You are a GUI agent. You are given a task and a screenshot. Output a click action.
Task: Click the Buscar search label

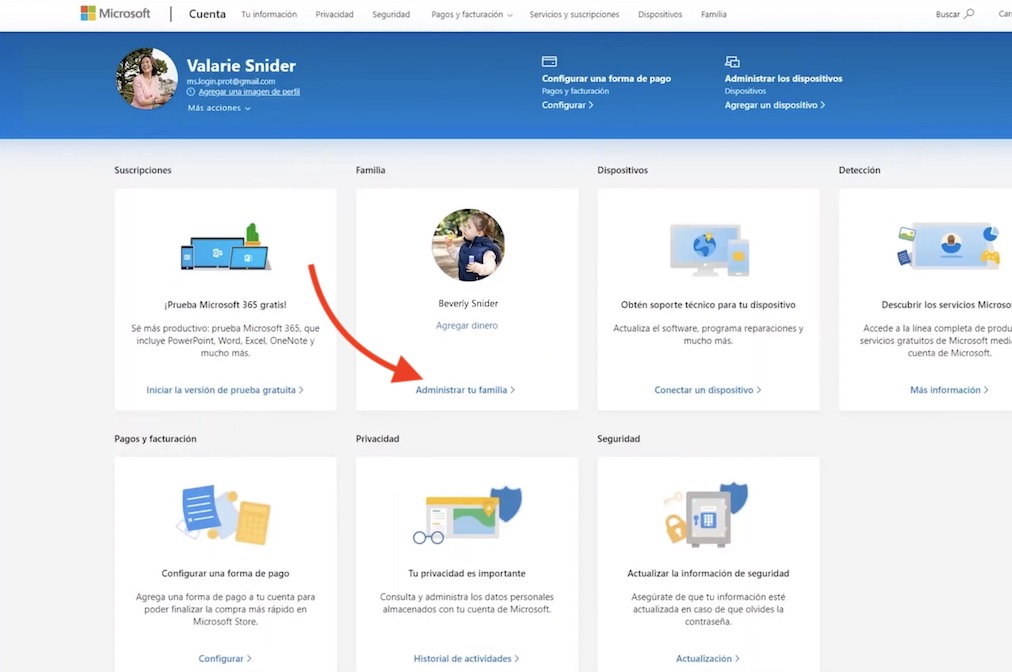click(x=947, y=14)
